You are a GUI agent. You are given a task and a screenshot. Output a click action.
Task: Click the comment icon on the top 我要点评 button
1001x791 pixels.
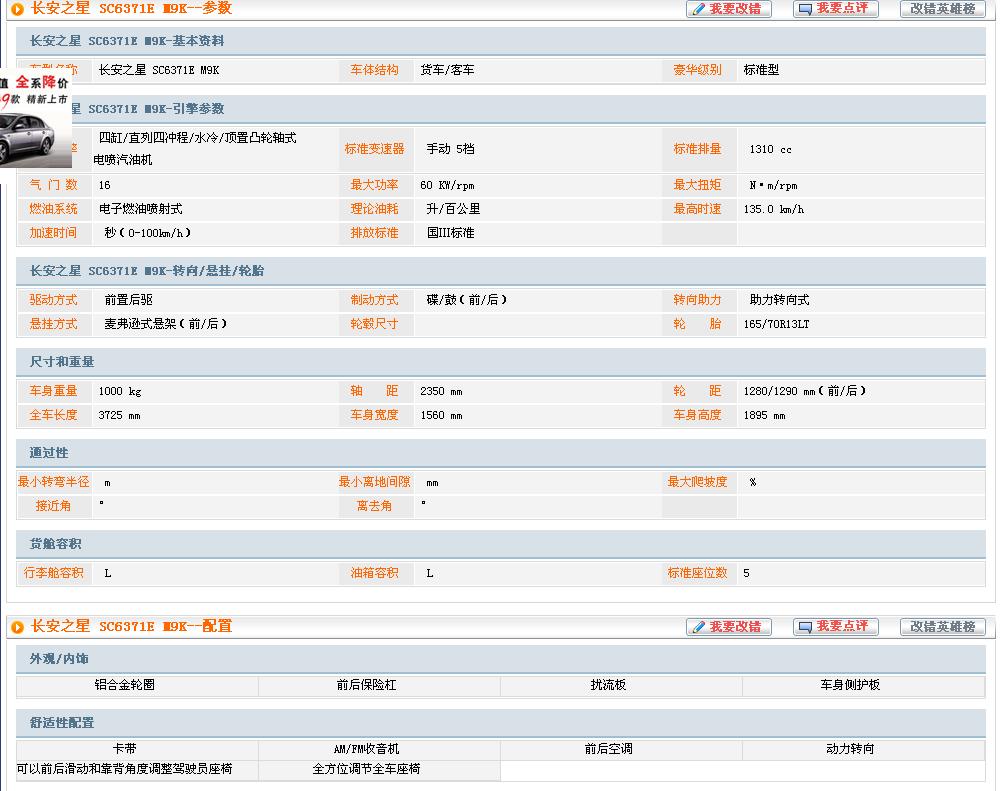(x=805, y=9)
